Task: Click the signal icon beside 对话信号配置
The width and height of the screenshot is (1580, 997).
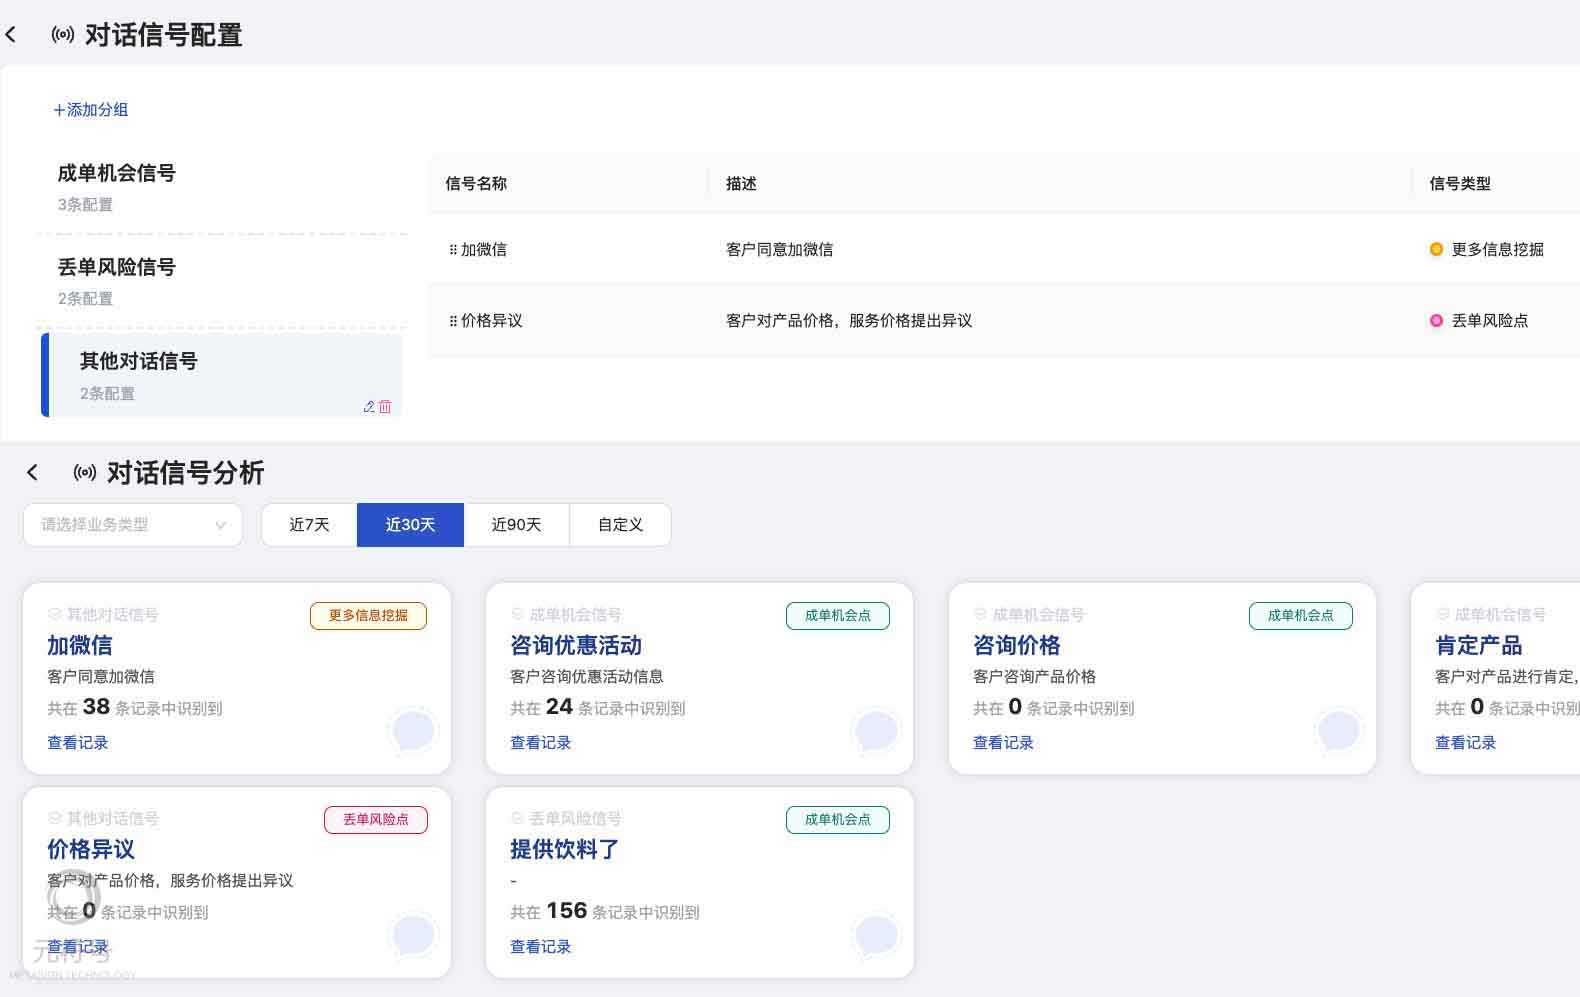Action: click(x=63, y=35)
